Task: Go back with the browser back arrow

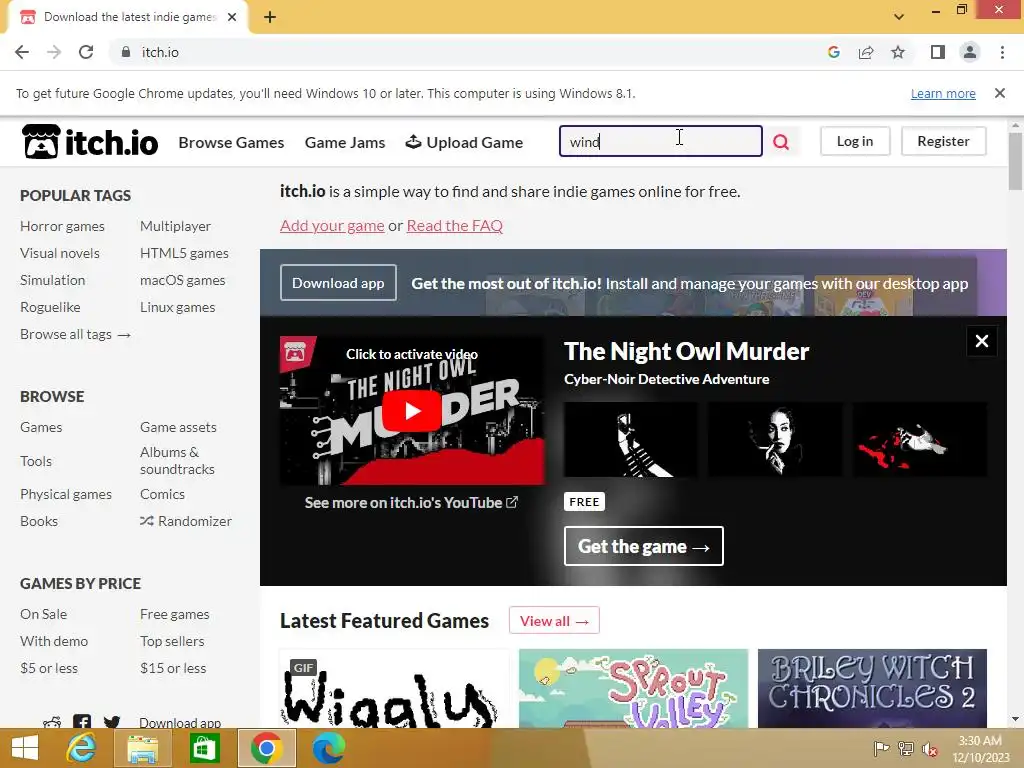Action: tap(22, 52)
